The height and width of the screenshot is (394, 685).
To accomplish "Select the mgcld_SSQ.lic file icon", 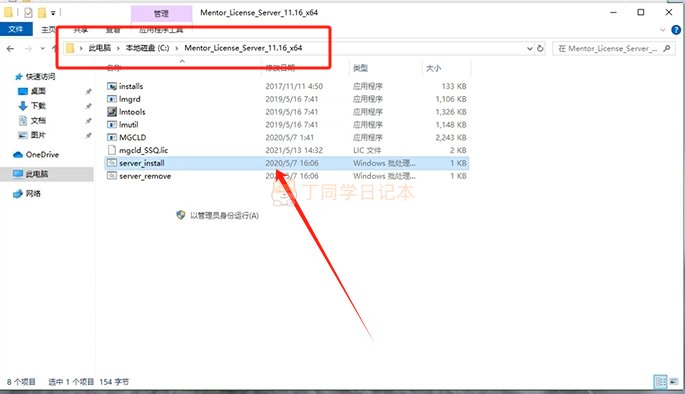I will click(112, 150).
